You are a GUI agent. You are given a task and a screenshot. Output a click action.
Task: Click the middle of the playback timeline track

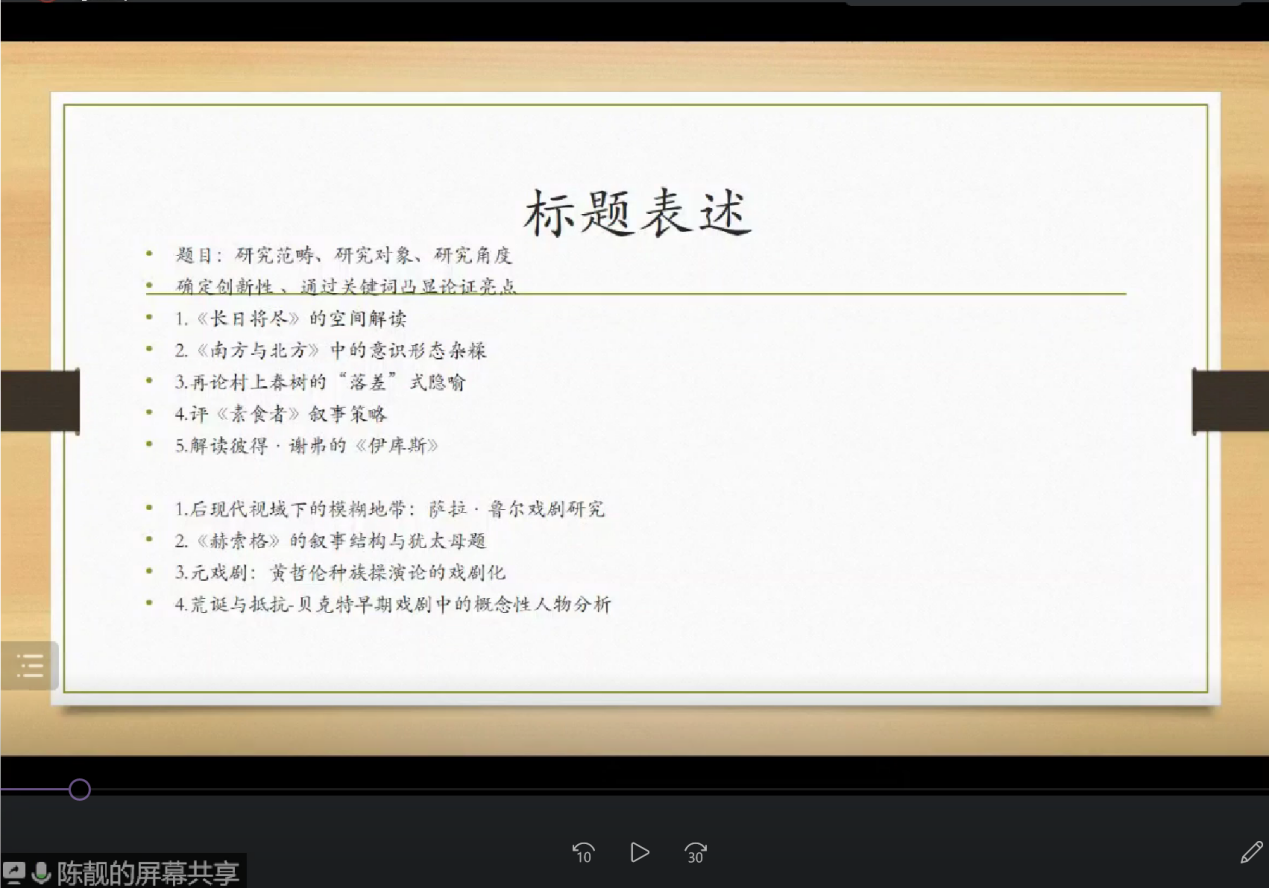[634, 790]
